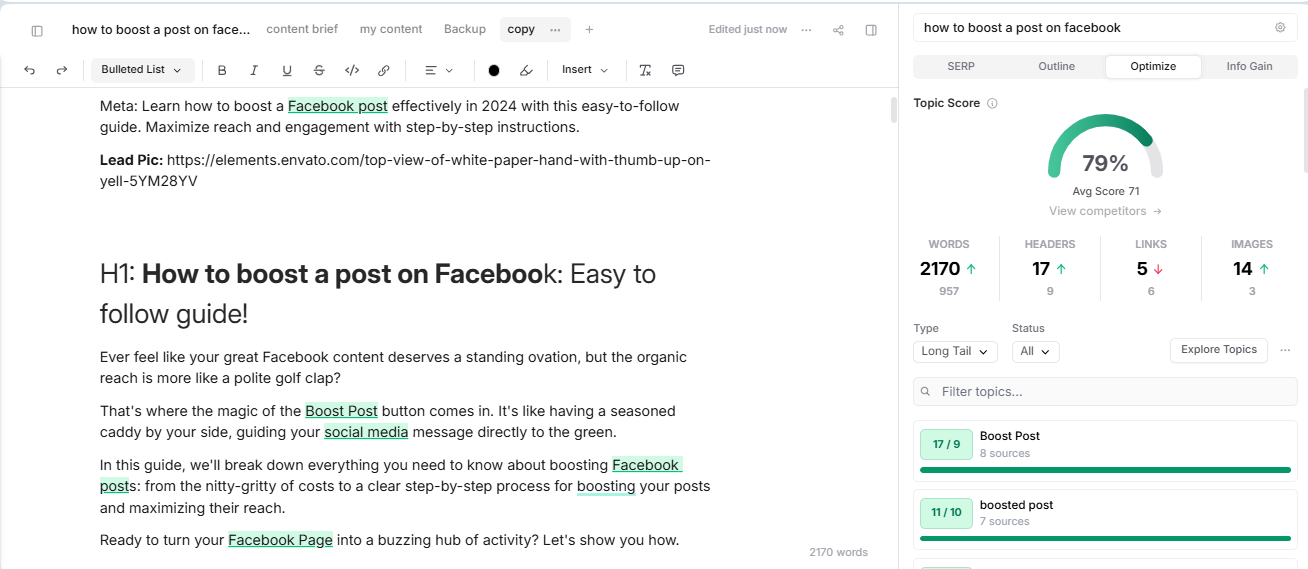Click highlighted social media phrase
1308x569 pixels.
pos(366,432)
